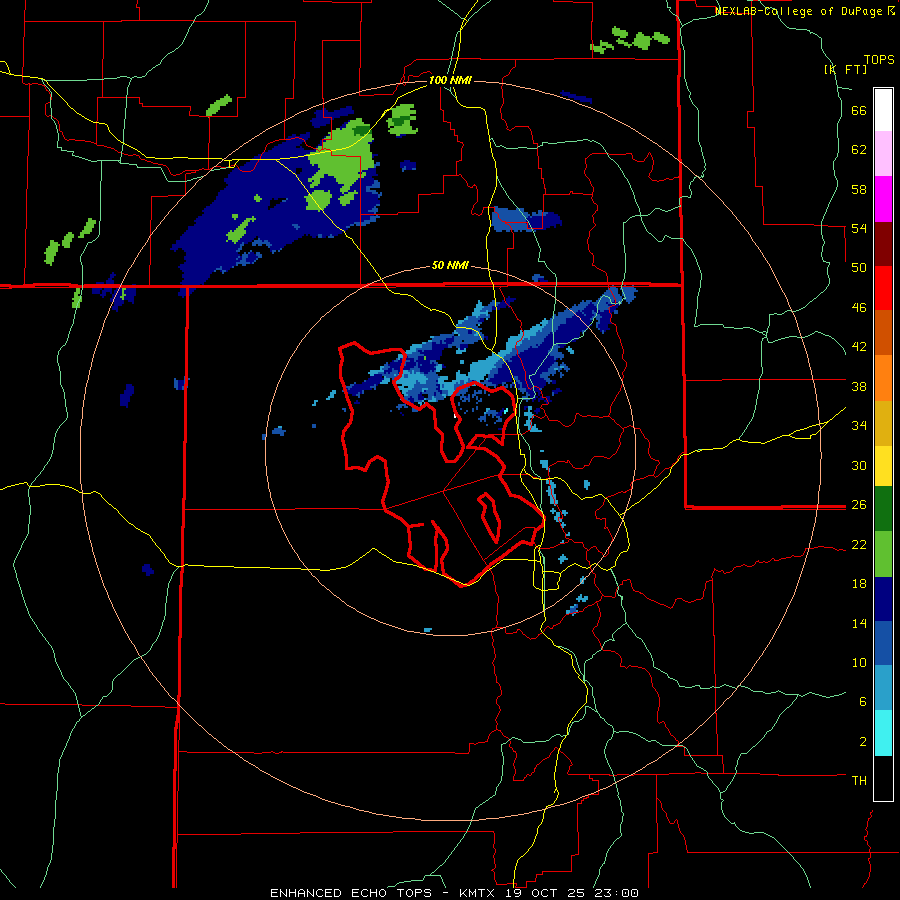Viewport: 900px width, 900px height.
Task: Click the dark green swatch between 30 and 26
Action: tap(883, 509)
